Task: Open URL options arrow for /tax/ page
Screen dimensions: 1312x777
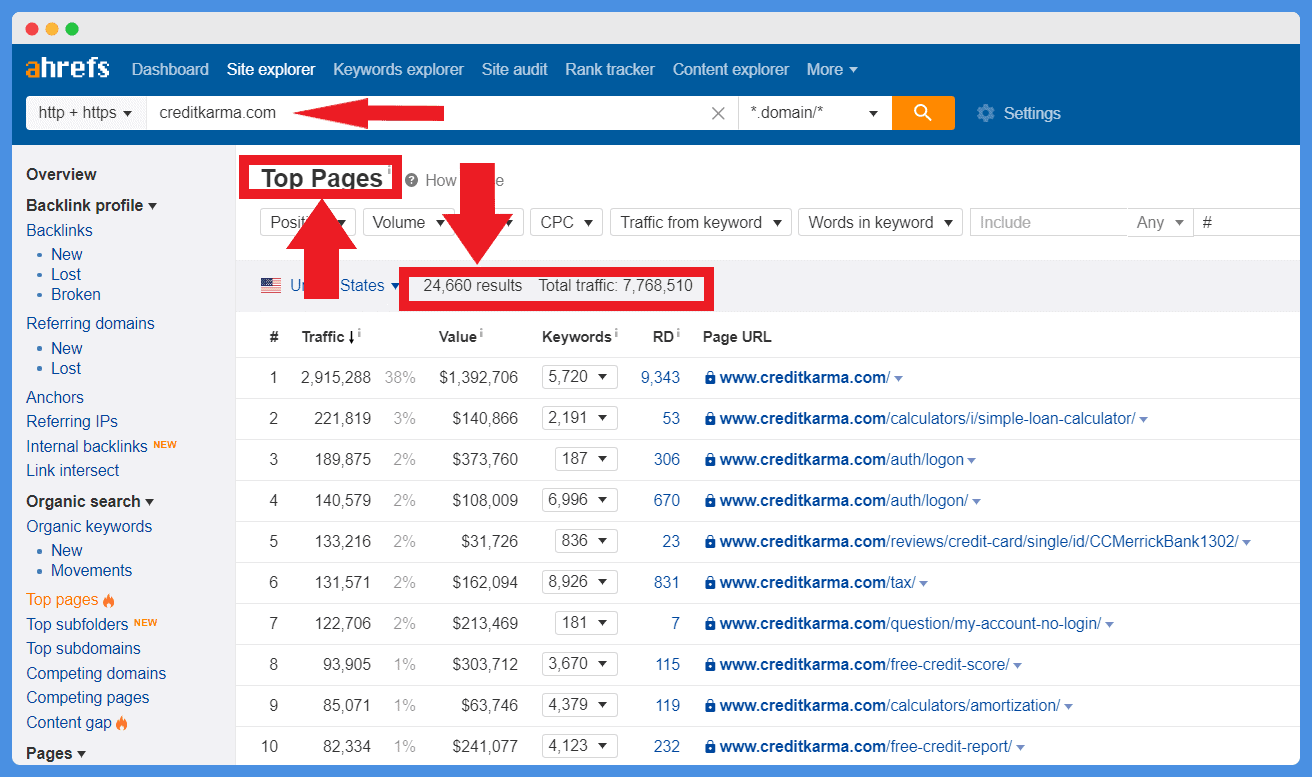Action: (924, 584)
